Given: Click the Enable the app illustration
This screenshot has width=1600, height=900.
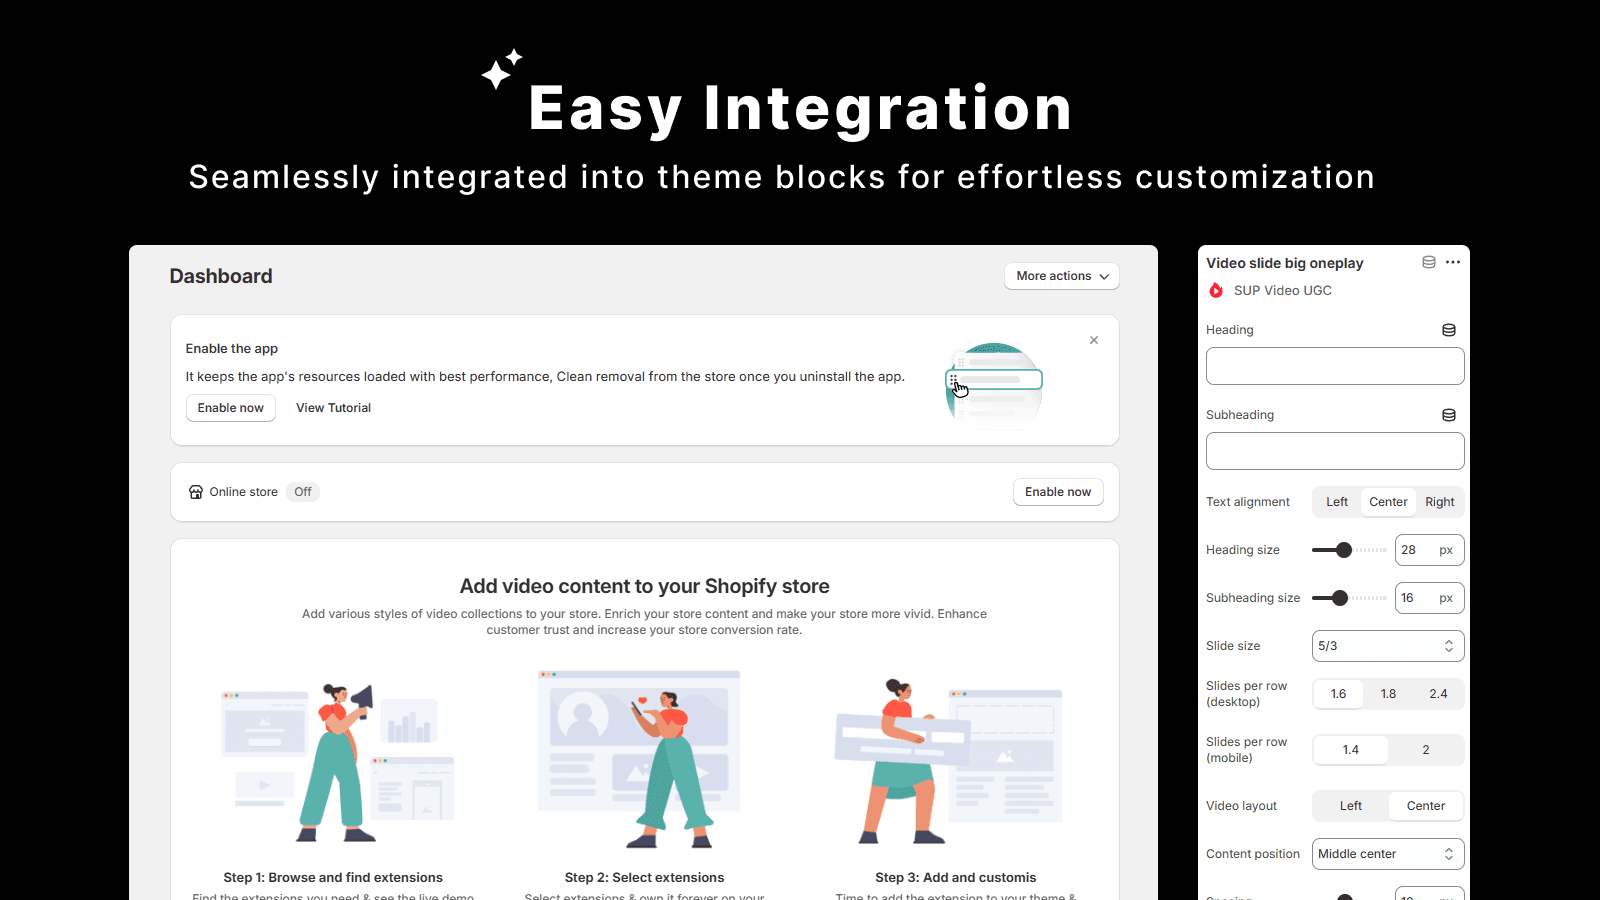Looking at the screenshot, I should click(x=993, y=385).
